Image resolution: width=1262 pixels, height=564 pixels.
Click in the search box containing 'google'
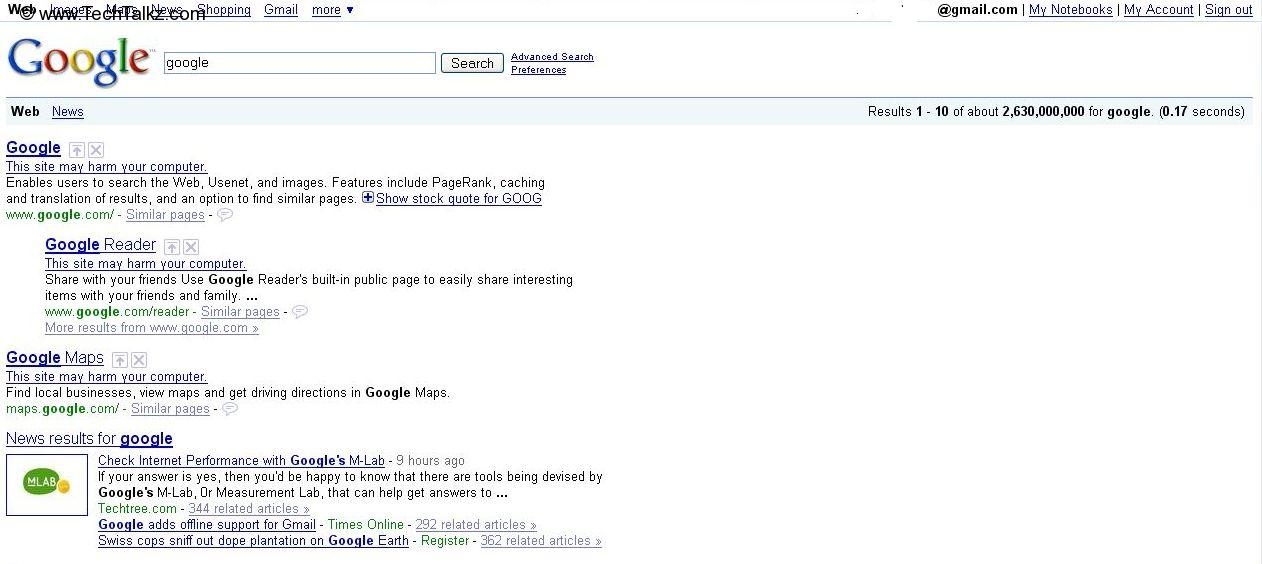(x=300, y=63)
